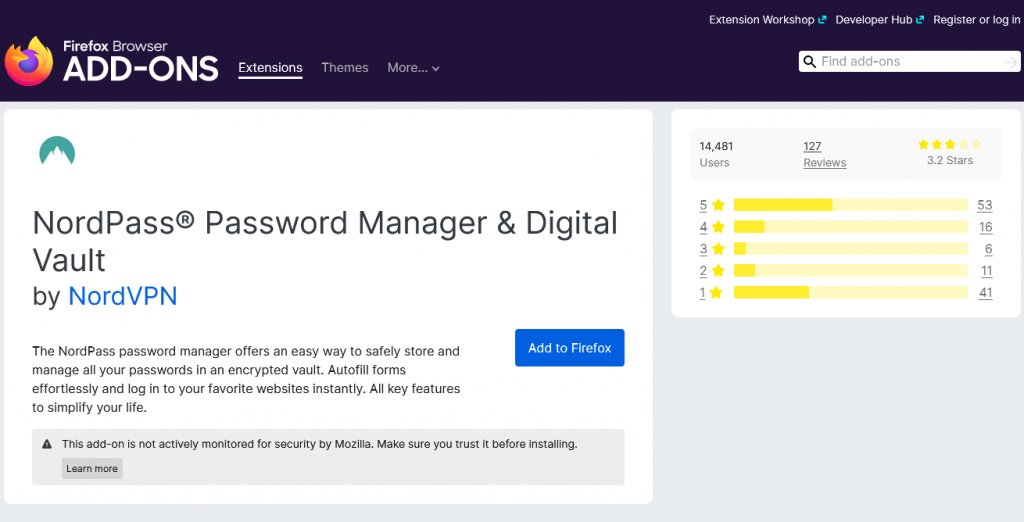Image resolution: width=1024 pixels, height=522 pixels.
Task: Click the number 1 rating label
Action: 702,292
